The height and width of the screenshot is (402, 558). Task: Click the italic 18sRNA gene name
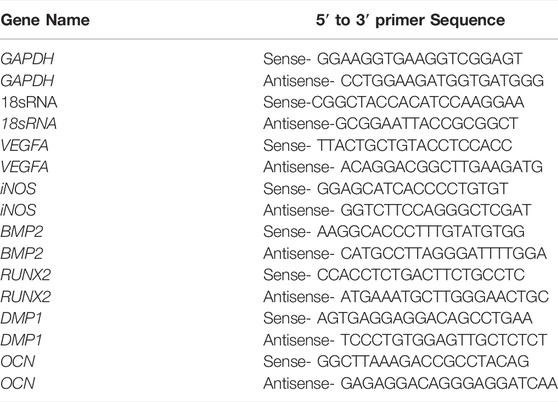click(29, 124)
